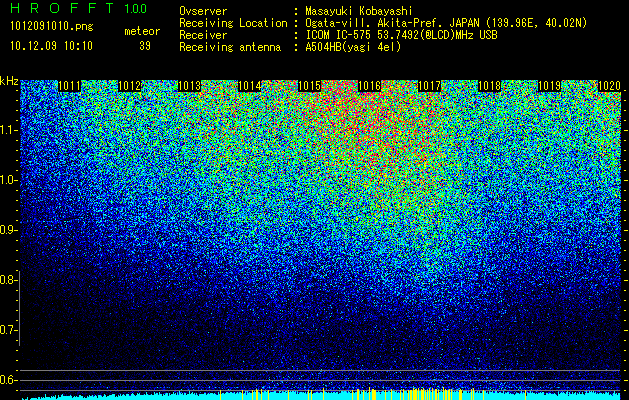Click the 1014 time marker
629x400 pixels.
(x=250, y=86)
